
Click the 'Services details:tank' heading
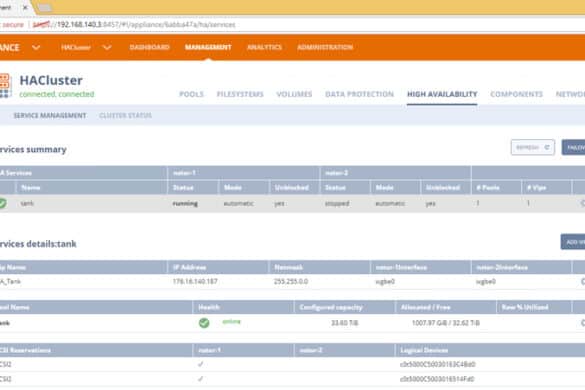[x=38, y=244]
